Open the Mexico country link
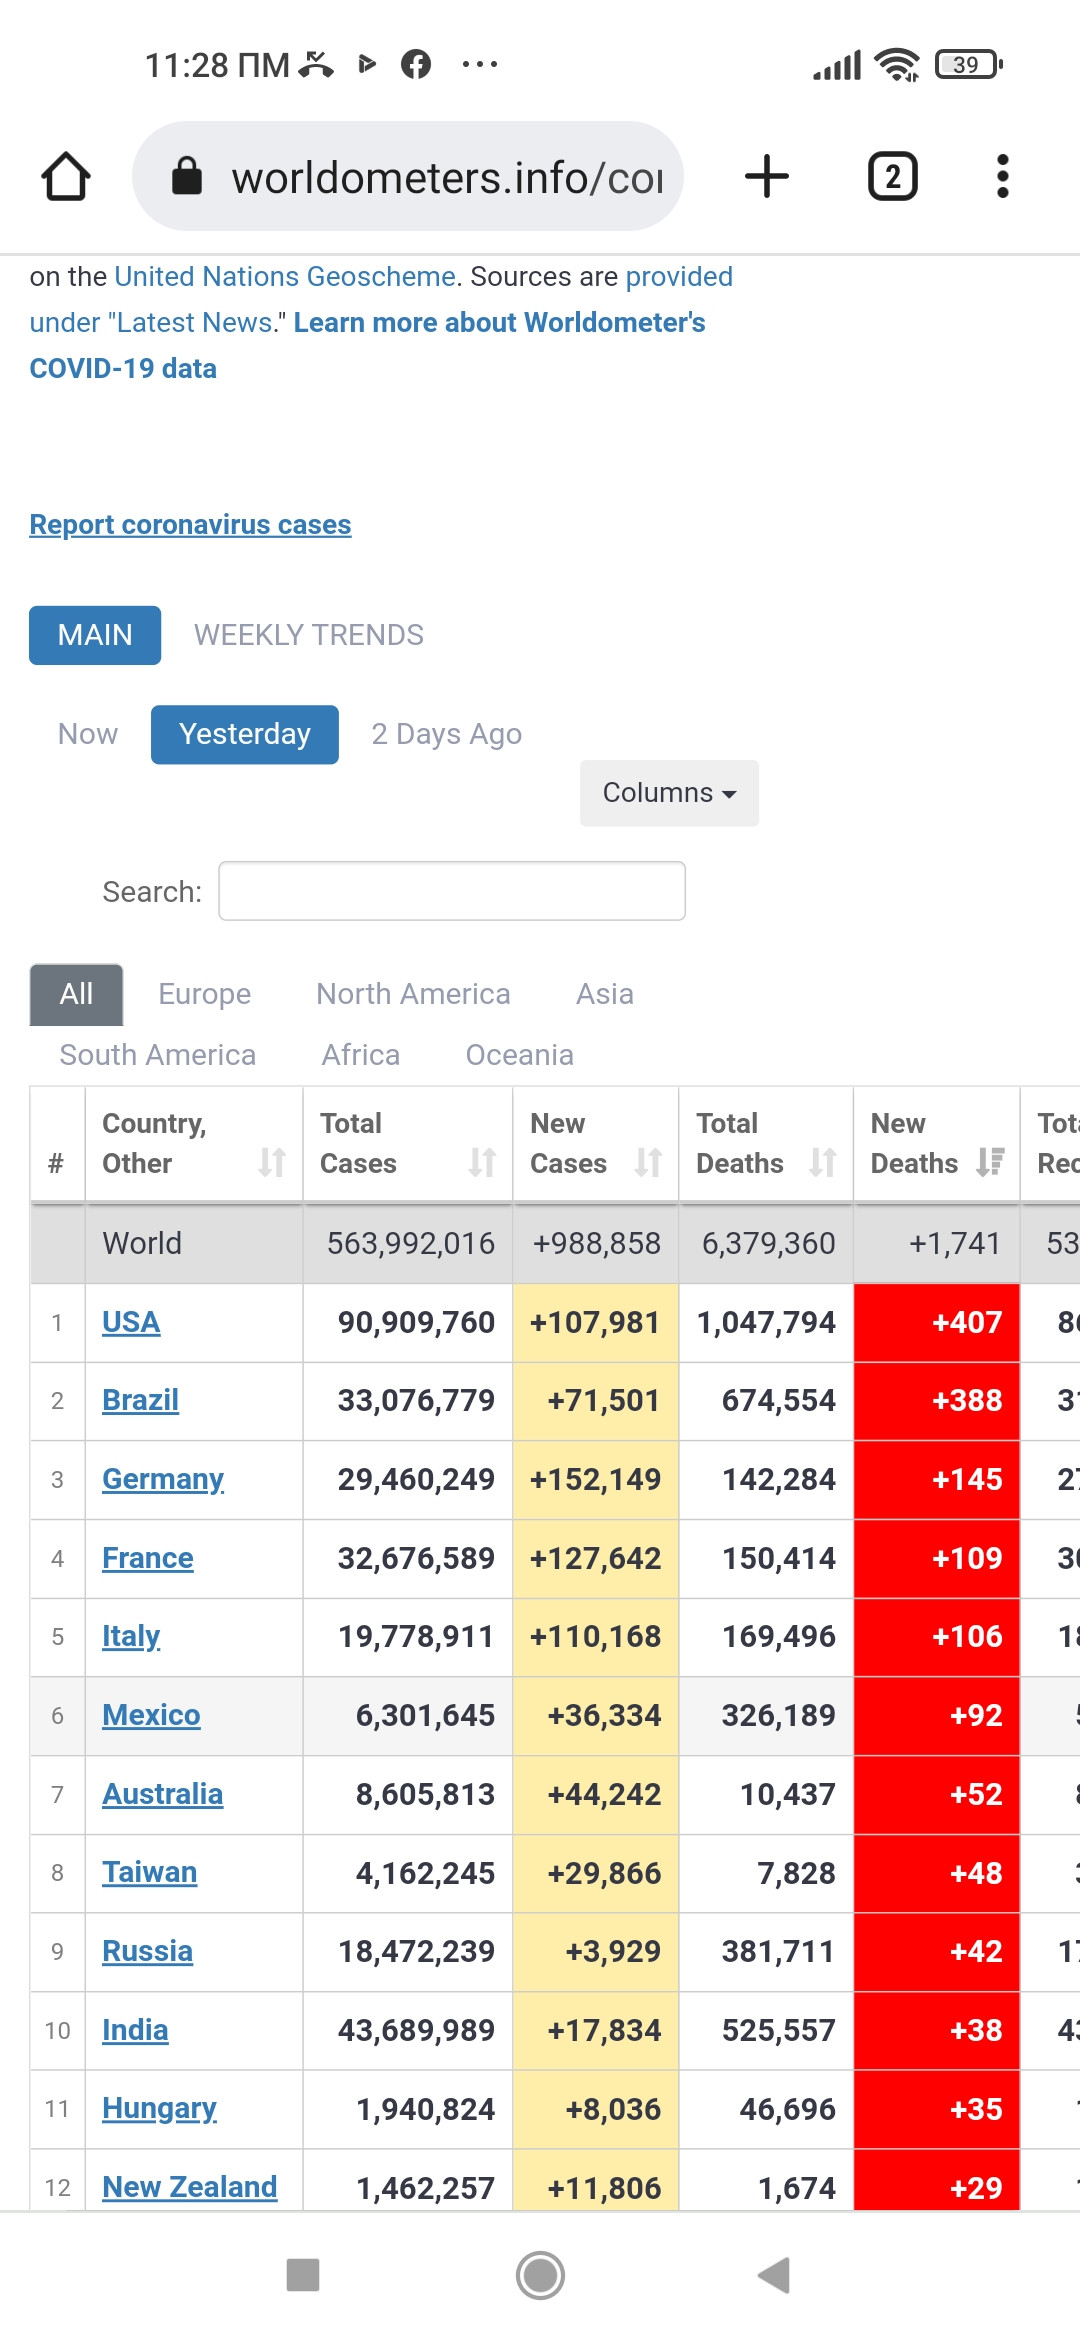The width and height of the screenshot is (1080, 2340). [x=151, y=1715]
